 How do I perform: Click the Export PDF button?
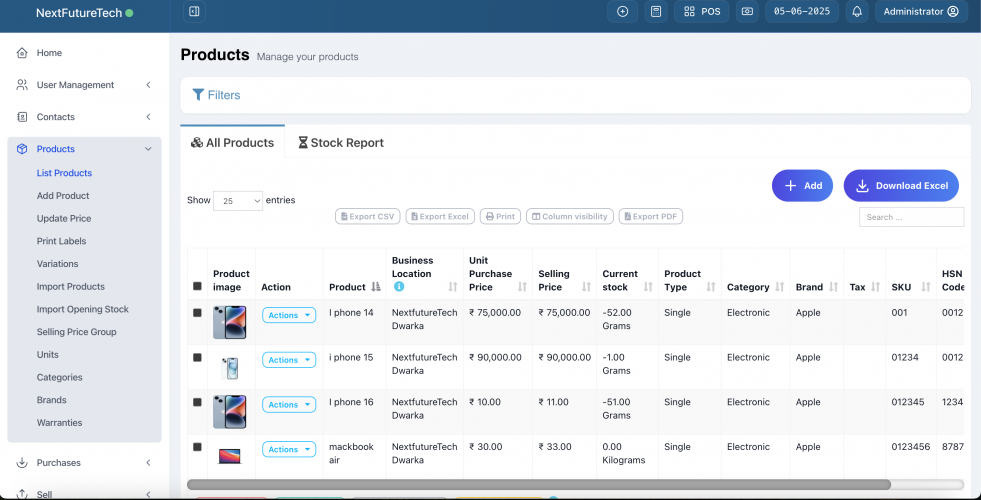[x=651, y=217]
